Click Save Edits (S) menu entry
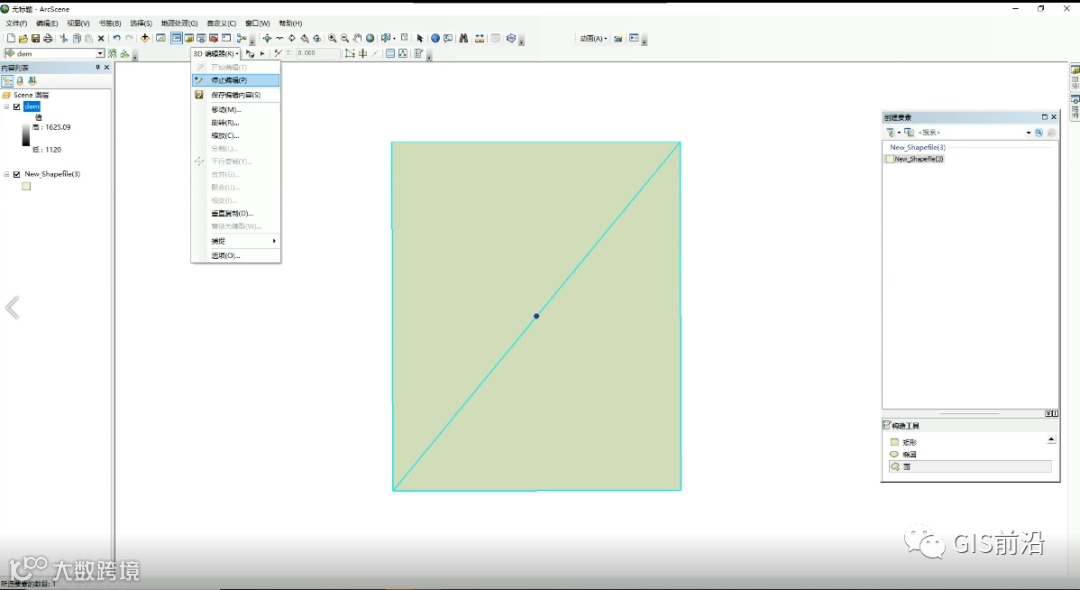Viewport: 1080px width, 590px height. [236, 95]
